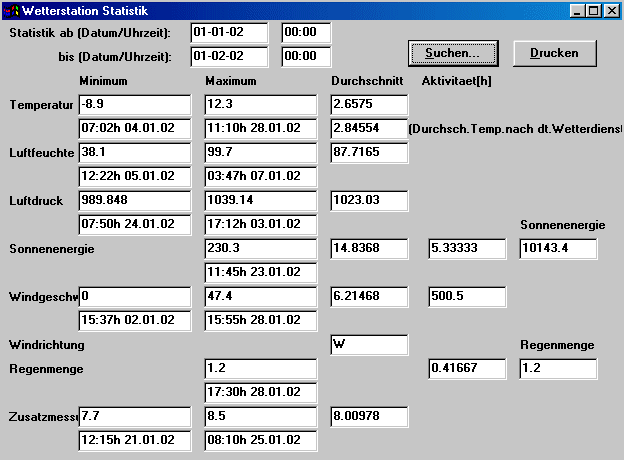Select the end time field next to 01-02-02

[306, 57]
